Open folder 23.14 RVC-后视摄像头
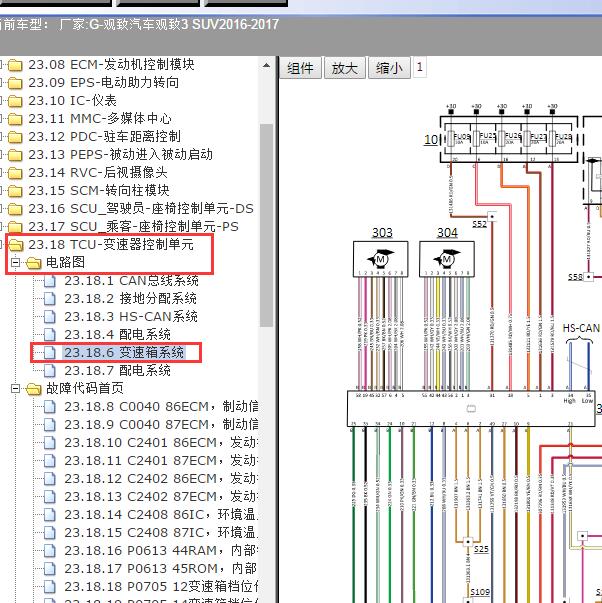This screenshot has width=602, height=603. [x=98, y=173]
